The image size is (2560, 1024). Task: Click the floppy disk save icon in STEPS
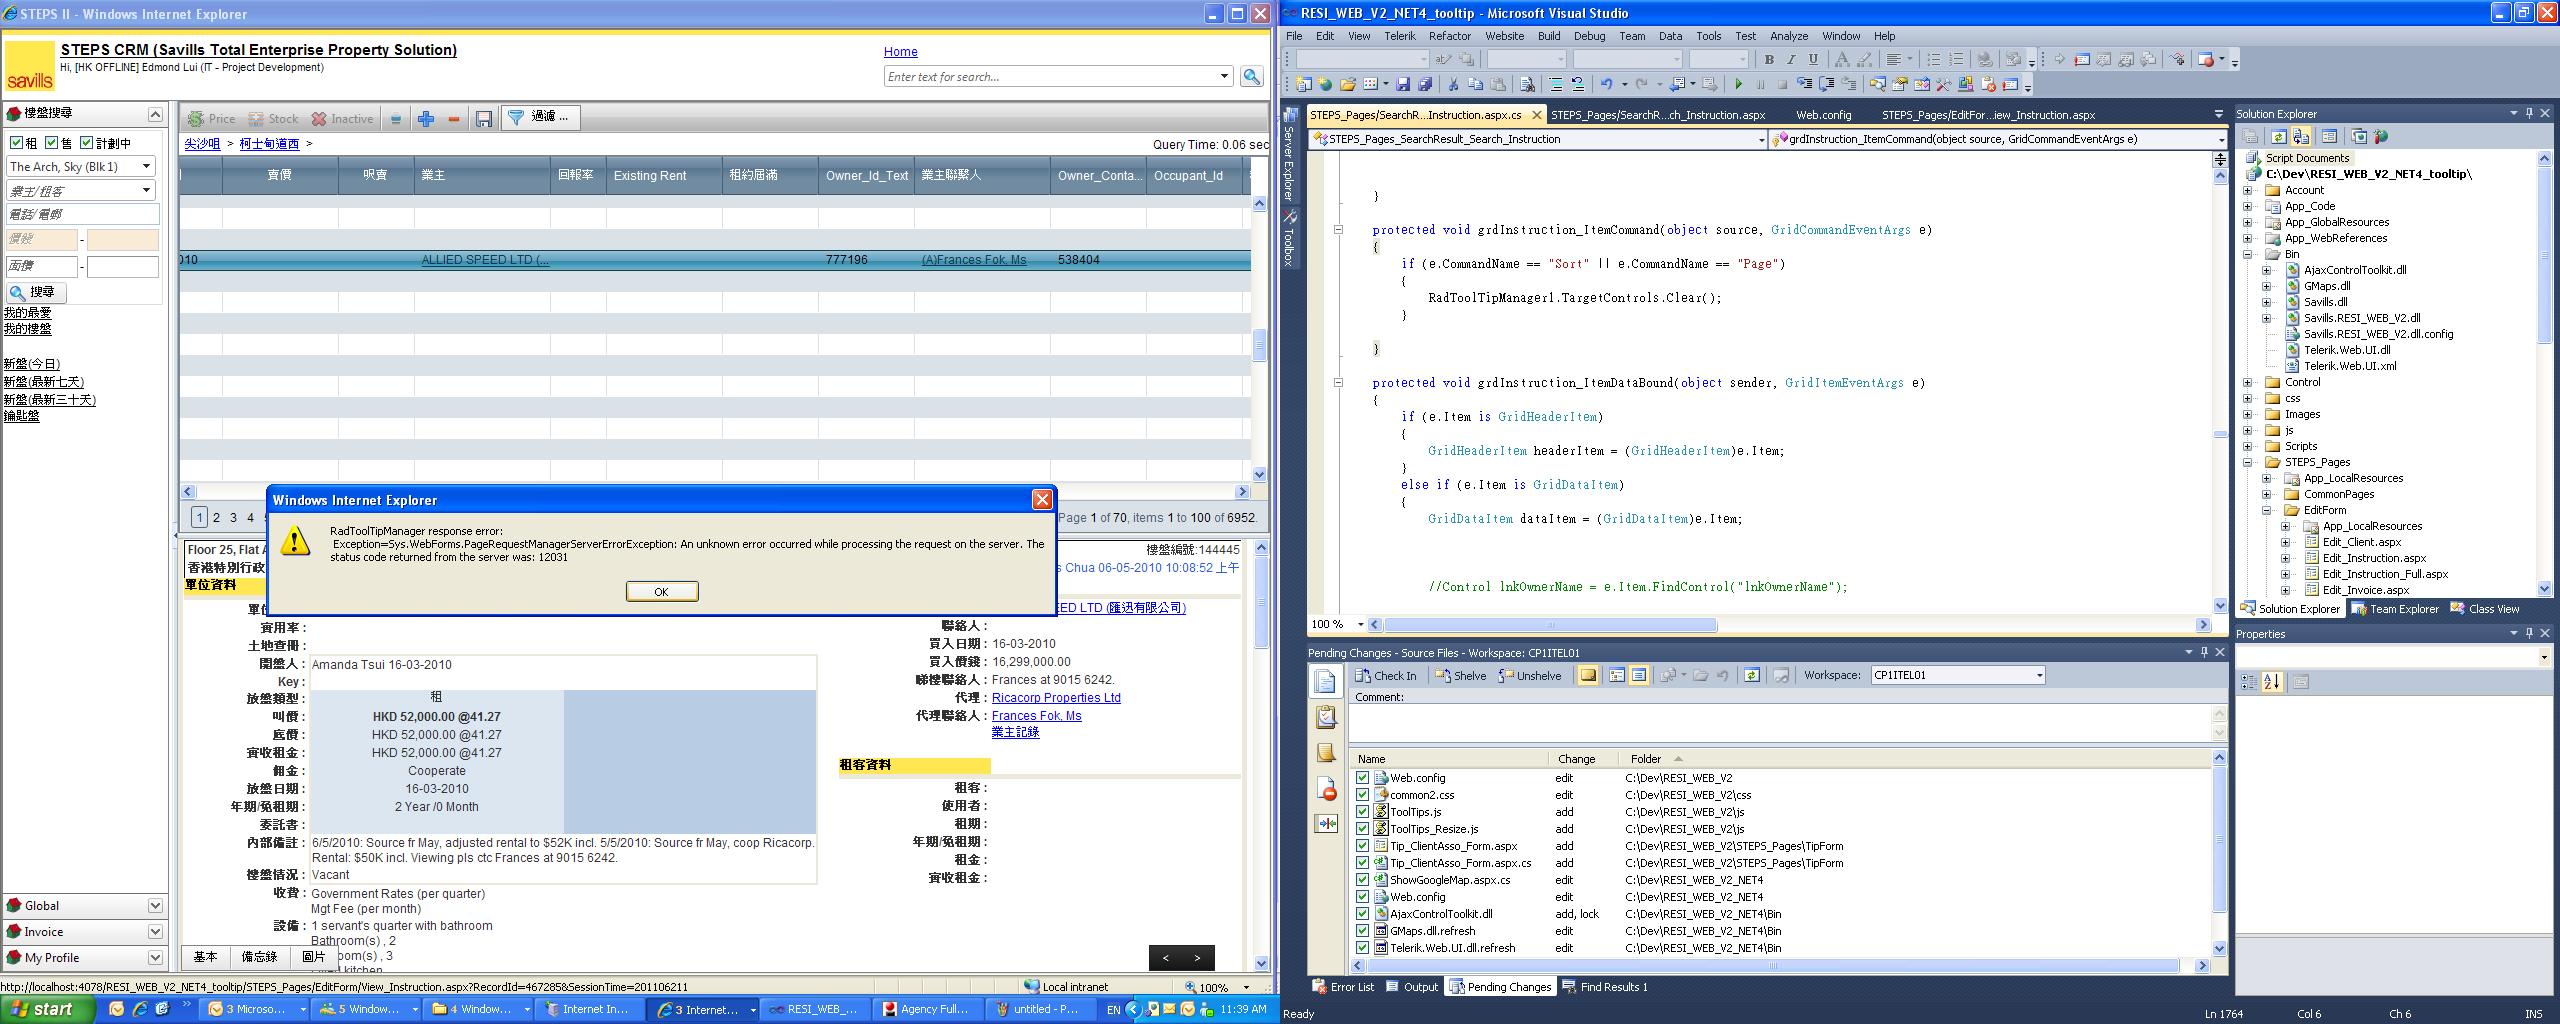coord(484,119)
